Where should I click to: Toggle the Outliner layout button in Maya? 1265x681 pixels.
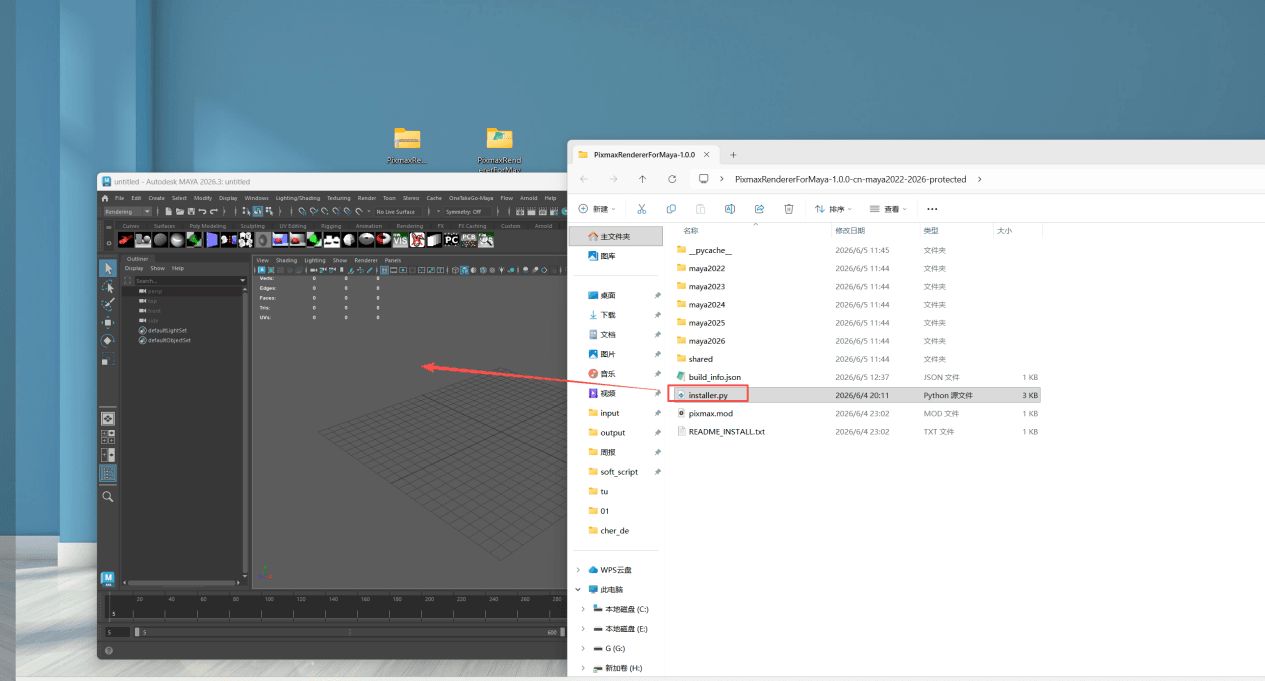(x=108, y=473)
